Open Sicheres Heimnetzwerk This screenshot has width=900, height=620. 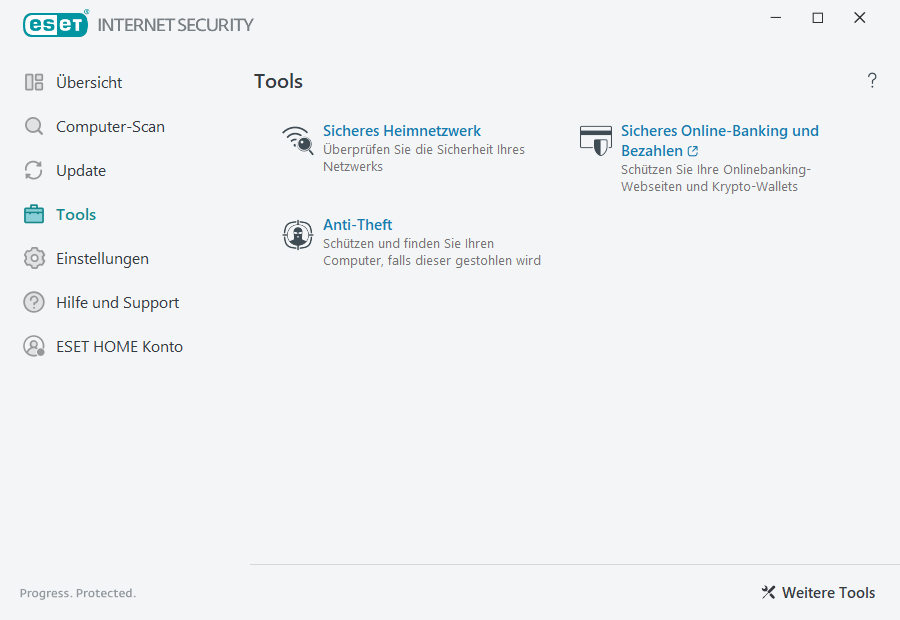[401, 130]
